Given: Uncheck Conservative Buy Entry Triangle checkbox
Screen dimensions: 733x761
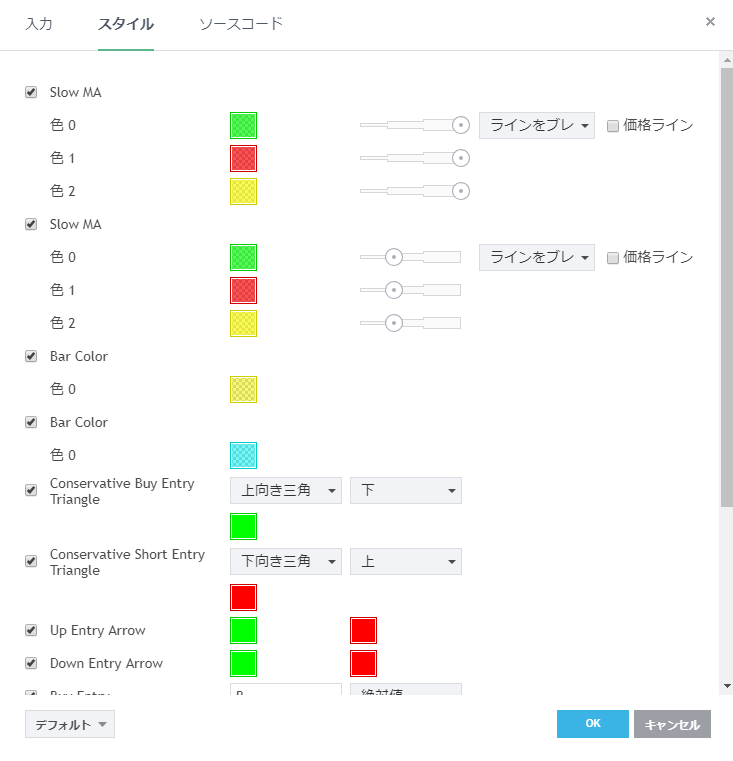Looking at the screenshot, I should coord(31,491).
